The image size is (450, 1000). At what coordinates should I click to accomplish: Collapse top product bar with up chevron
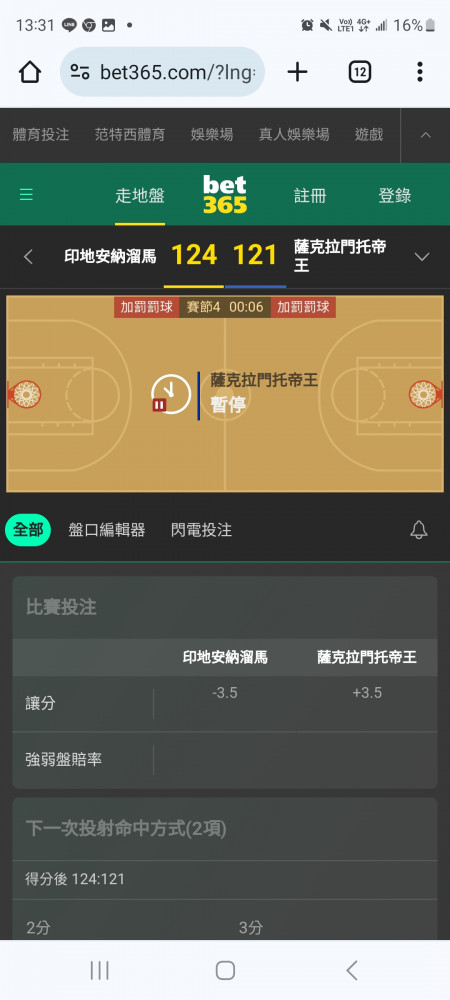point(426,135)
